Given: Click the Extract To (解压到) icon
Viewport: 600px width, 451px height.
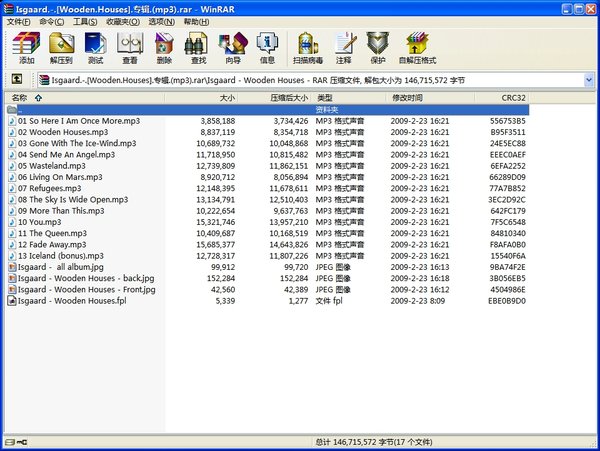Looking at the screenshot, I should 61,48.
